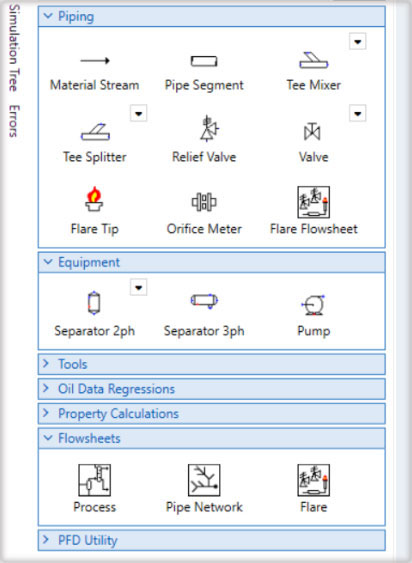Select Flare Flowsheet icon in Piping
This screenshot has width=412, height=563.
[314, 202]
